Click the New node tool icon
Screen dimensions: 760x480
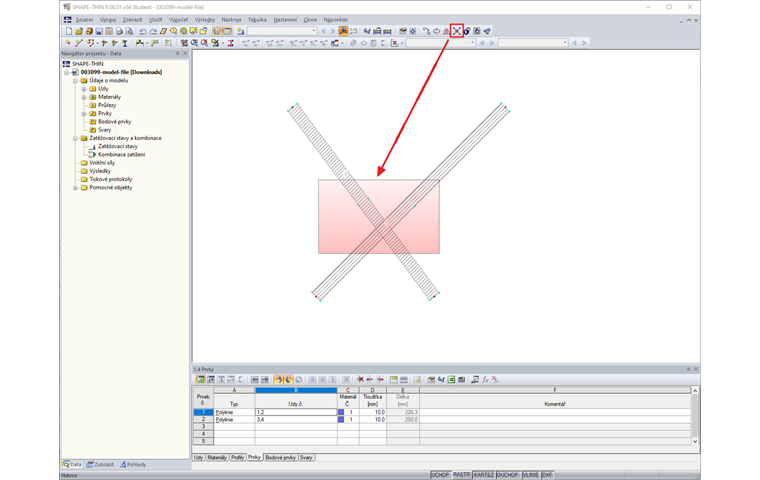click(67, 43)
